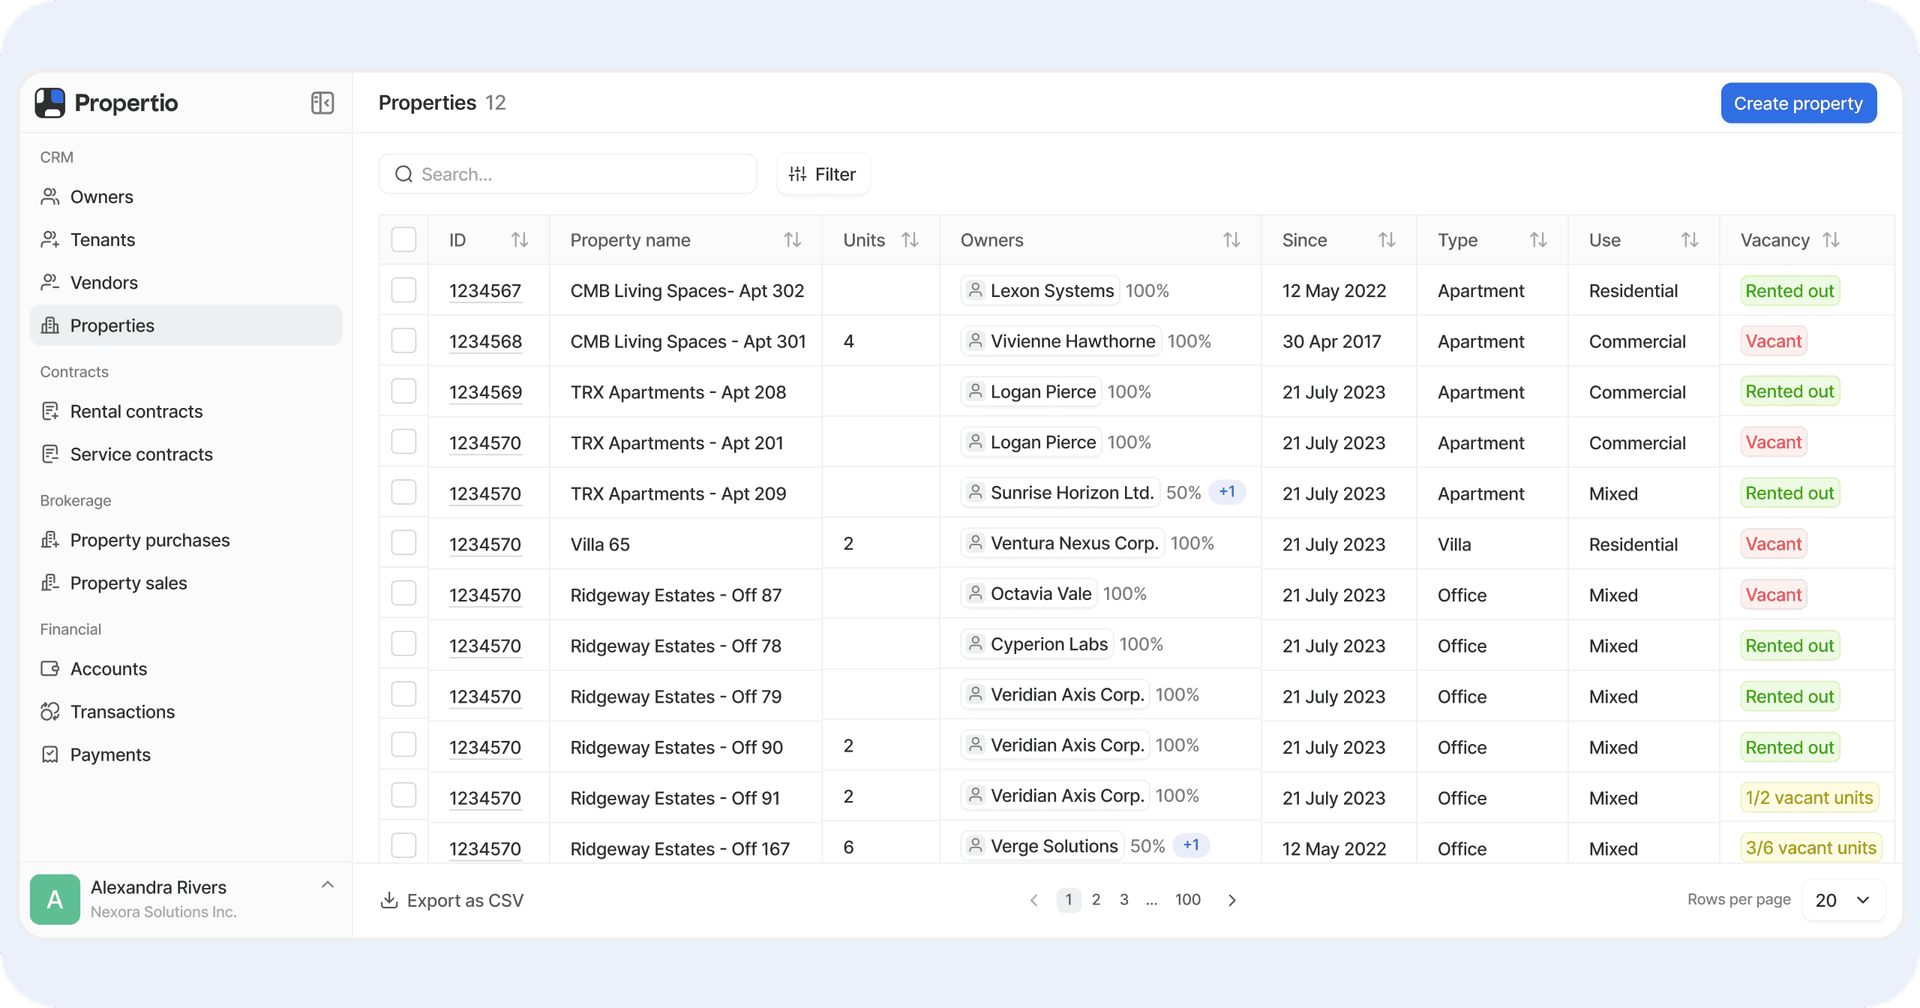
Task: Toggle select-all checkbox in table header
Action: click(404, 240)
